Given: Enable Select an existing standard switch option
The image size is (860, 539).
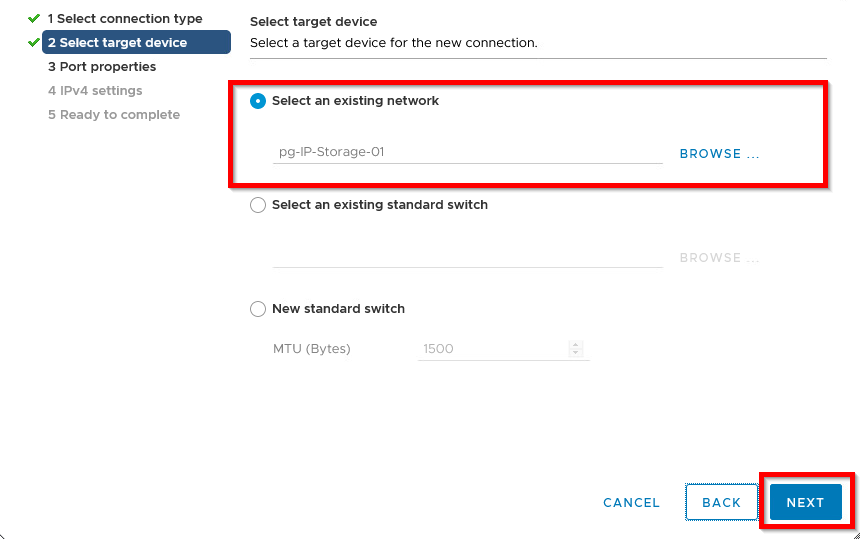Looking at the screenshot, I should pos(258,205).
